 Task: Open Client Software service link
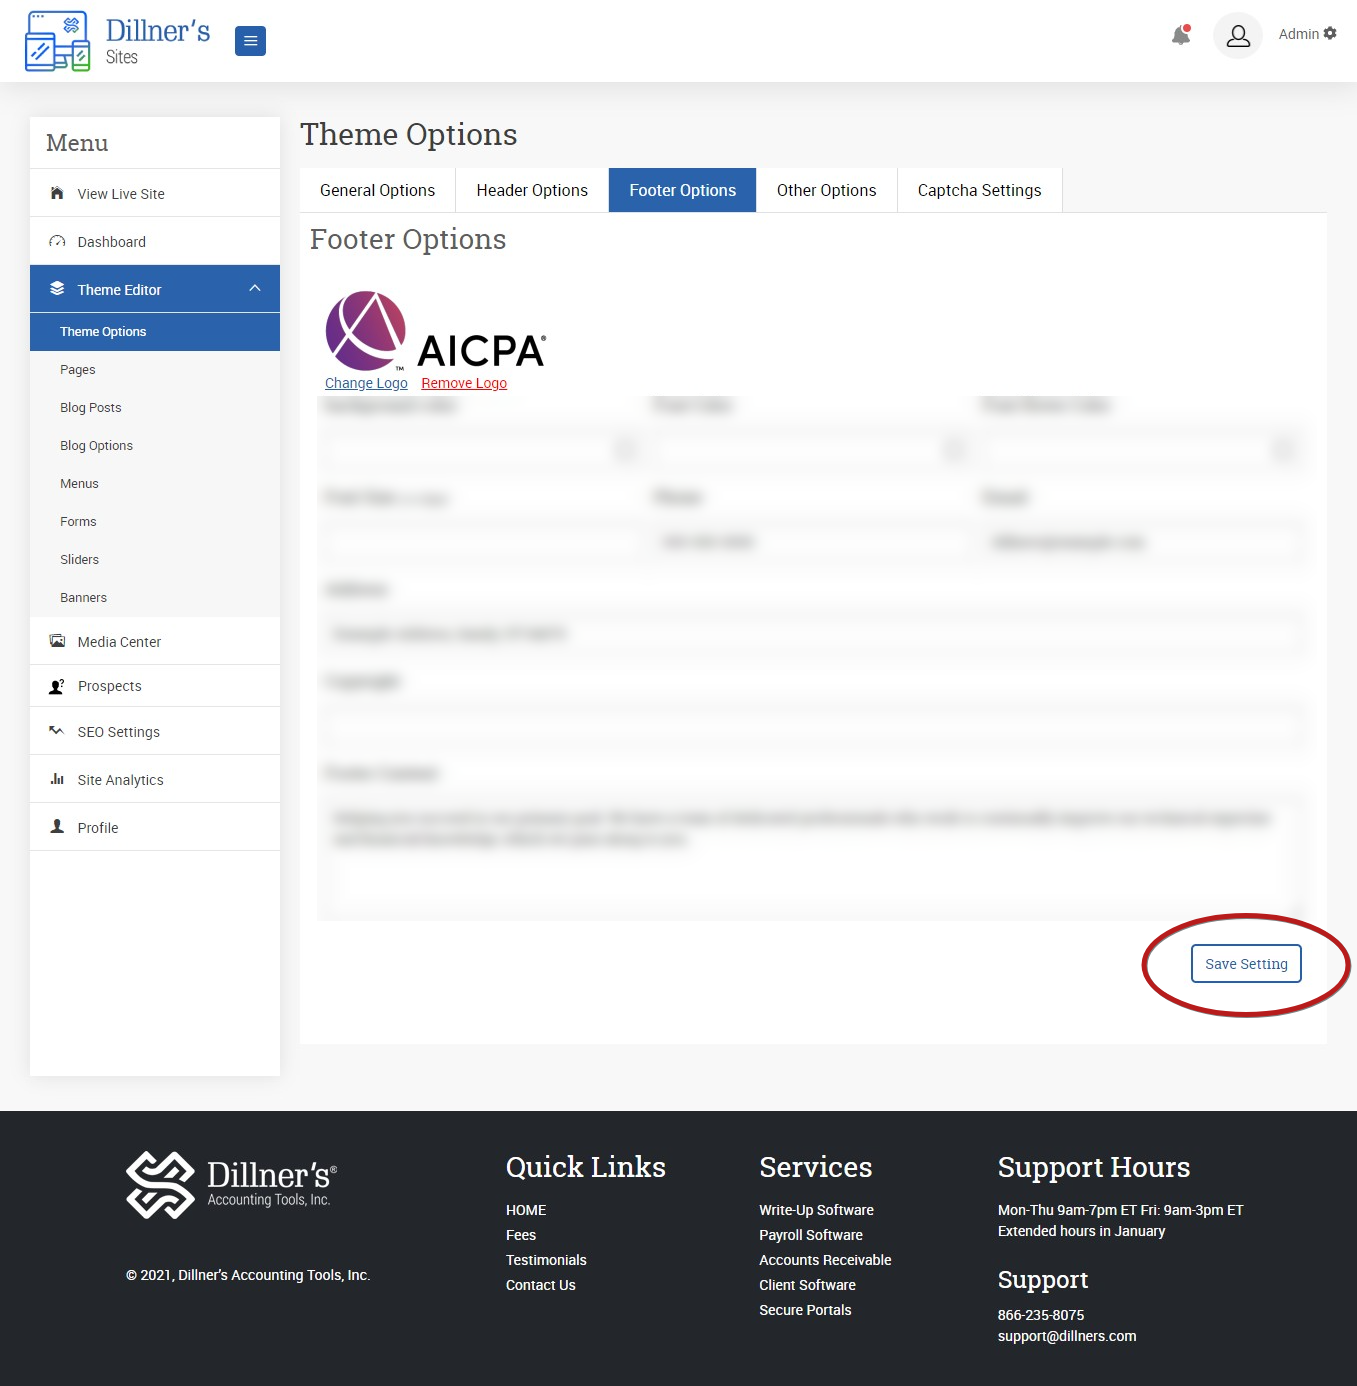click(807, 1285)
